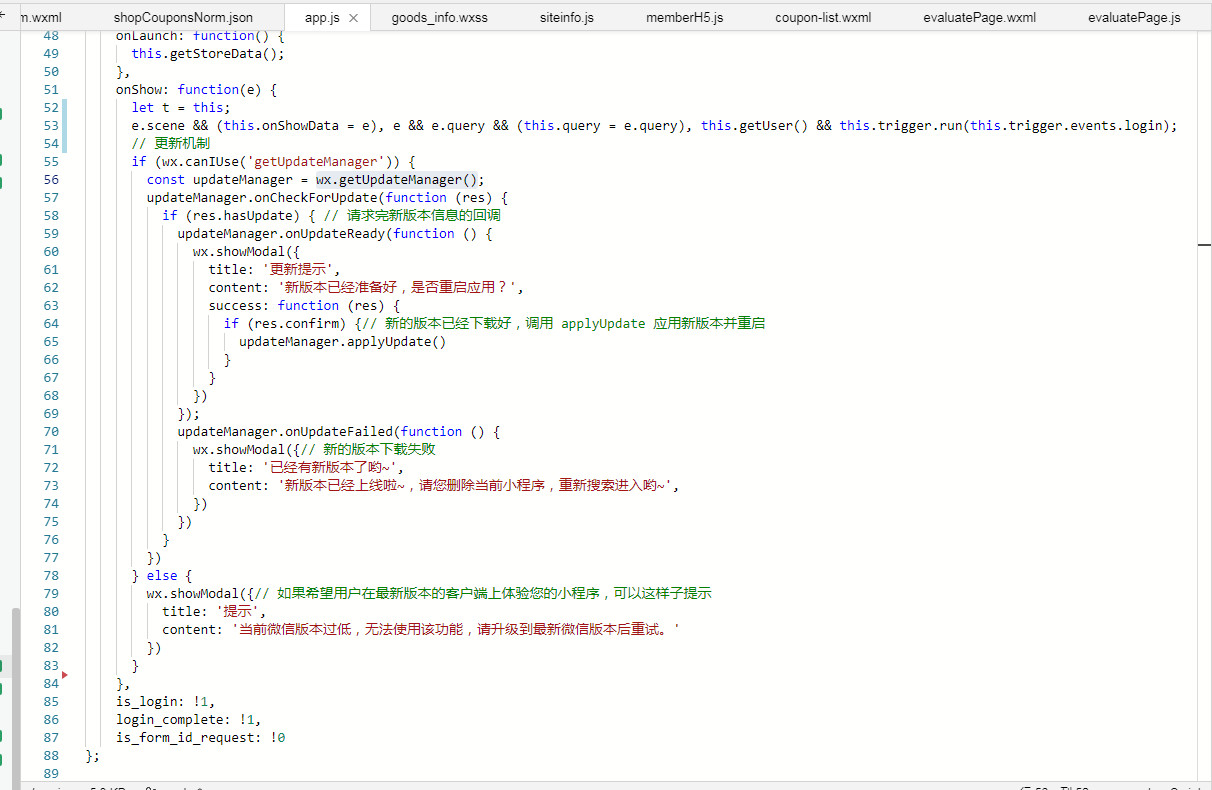Click the 'login_complete: !1,' property
Screen dimensions: 1212x790
coord(188,719)
